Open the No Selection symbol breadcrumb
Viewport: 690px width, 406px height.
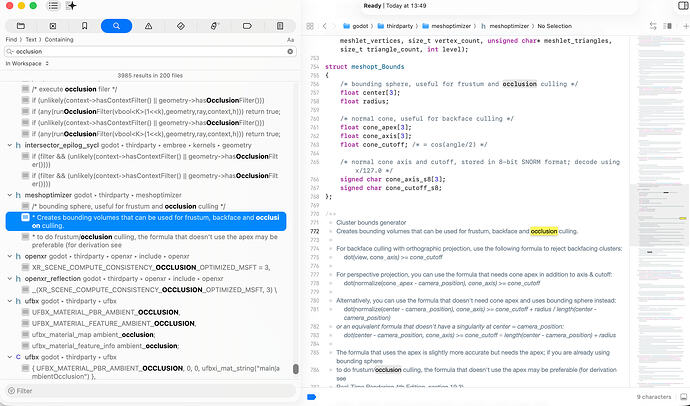click(x=554, y=26)
